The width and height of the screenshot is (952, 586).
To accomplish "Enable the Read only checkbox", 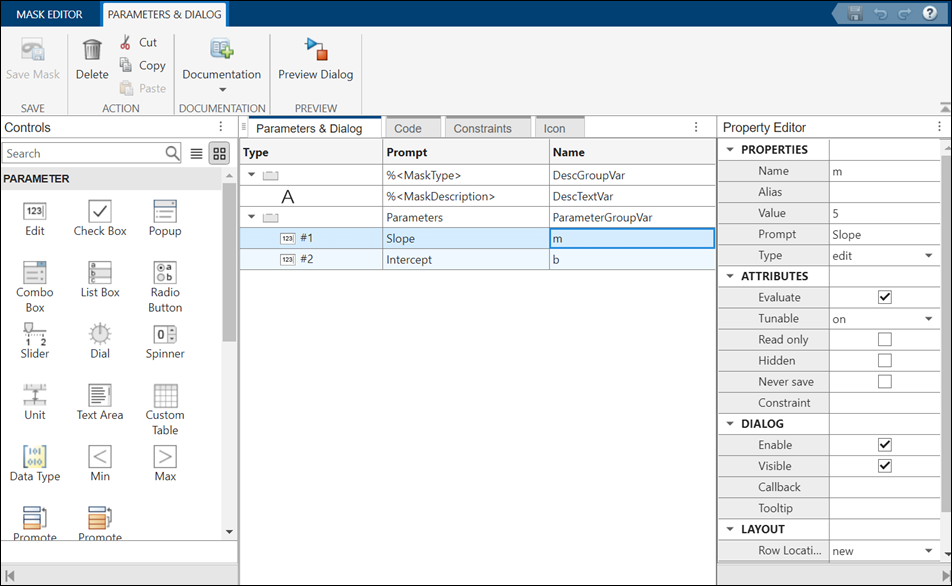I will (885, 339).
